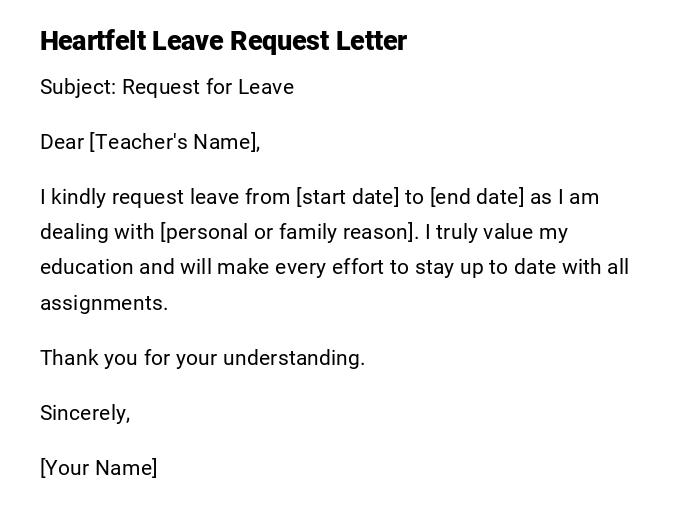Click the word "Dear" in the greeting
The height and width of the screenshot is (530, 700).
(x=62, y=142)
